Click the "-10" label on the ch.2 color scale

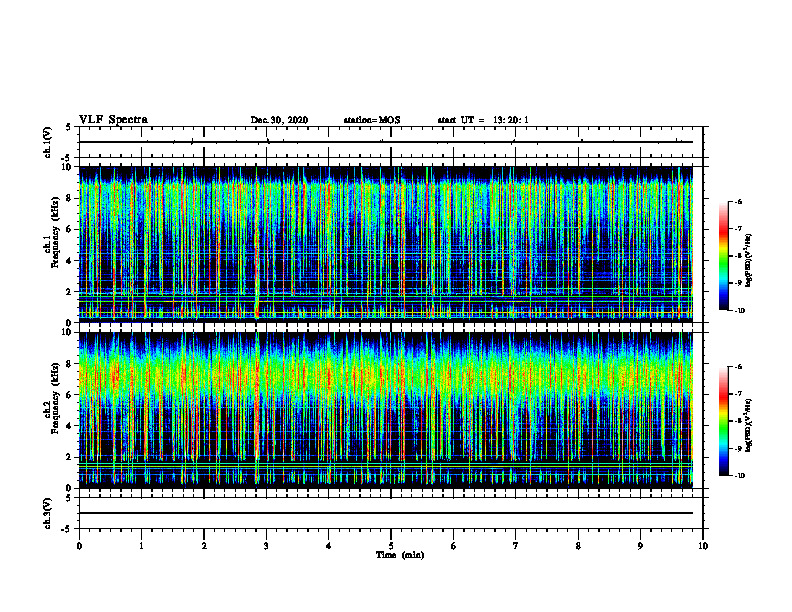click(x=739, y=476)
